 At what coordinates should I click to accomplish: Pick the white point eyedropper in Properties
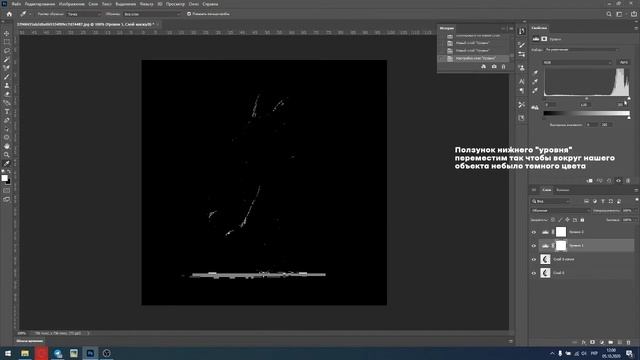pyautogui.click(x=535, y=91)
